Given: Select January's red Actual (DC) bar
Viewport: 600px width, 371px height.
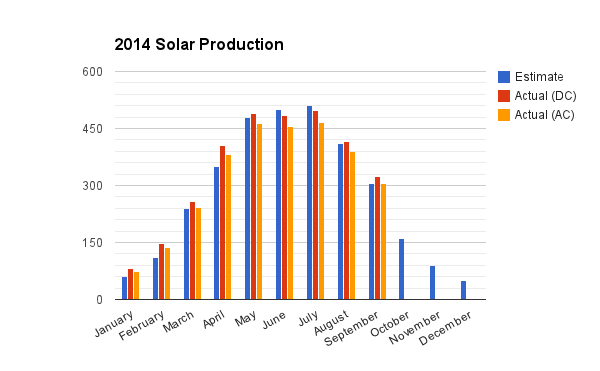Looking at the screenshot, I should 130,284.
